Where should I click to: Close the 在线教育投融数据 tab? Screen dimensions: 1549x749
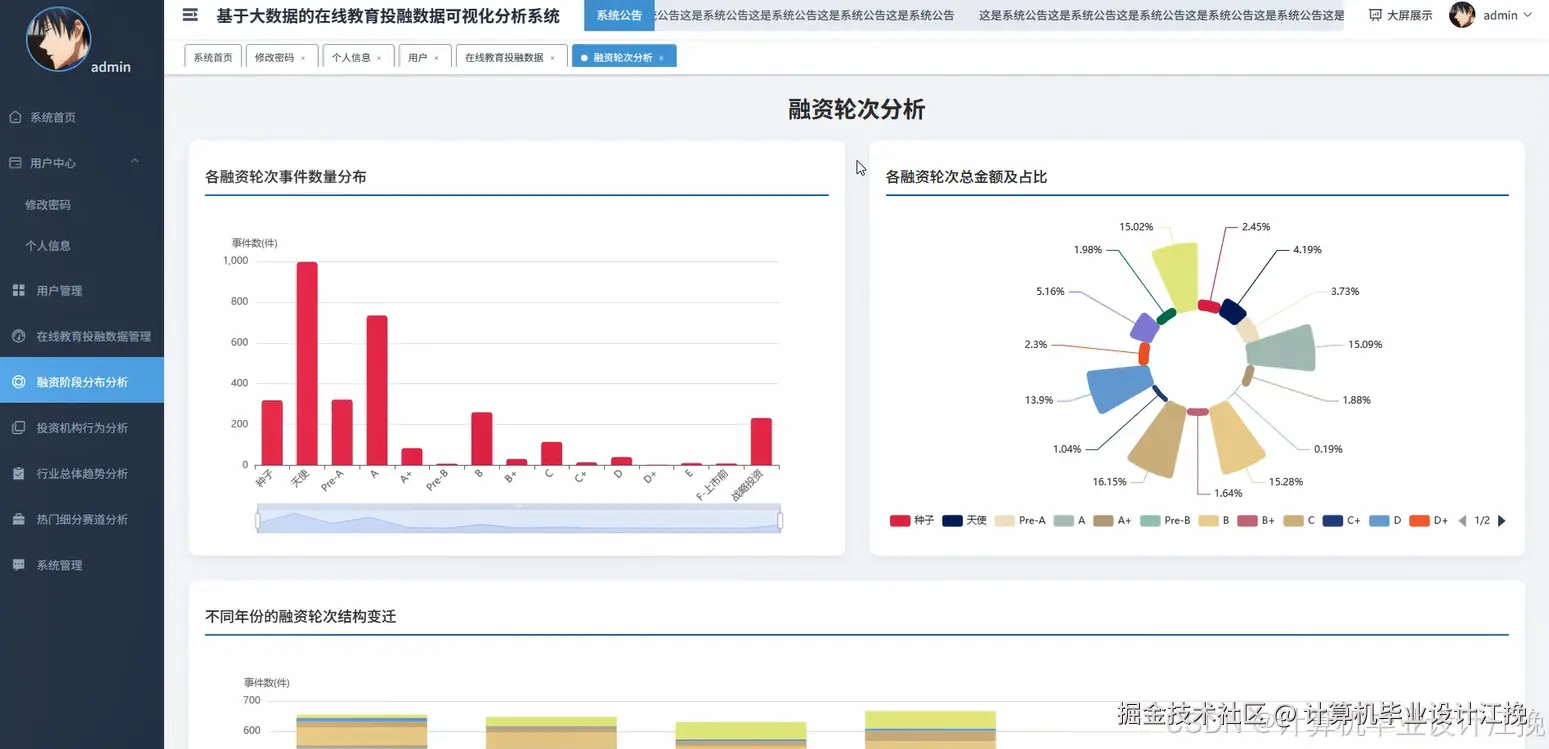(552, 58)
